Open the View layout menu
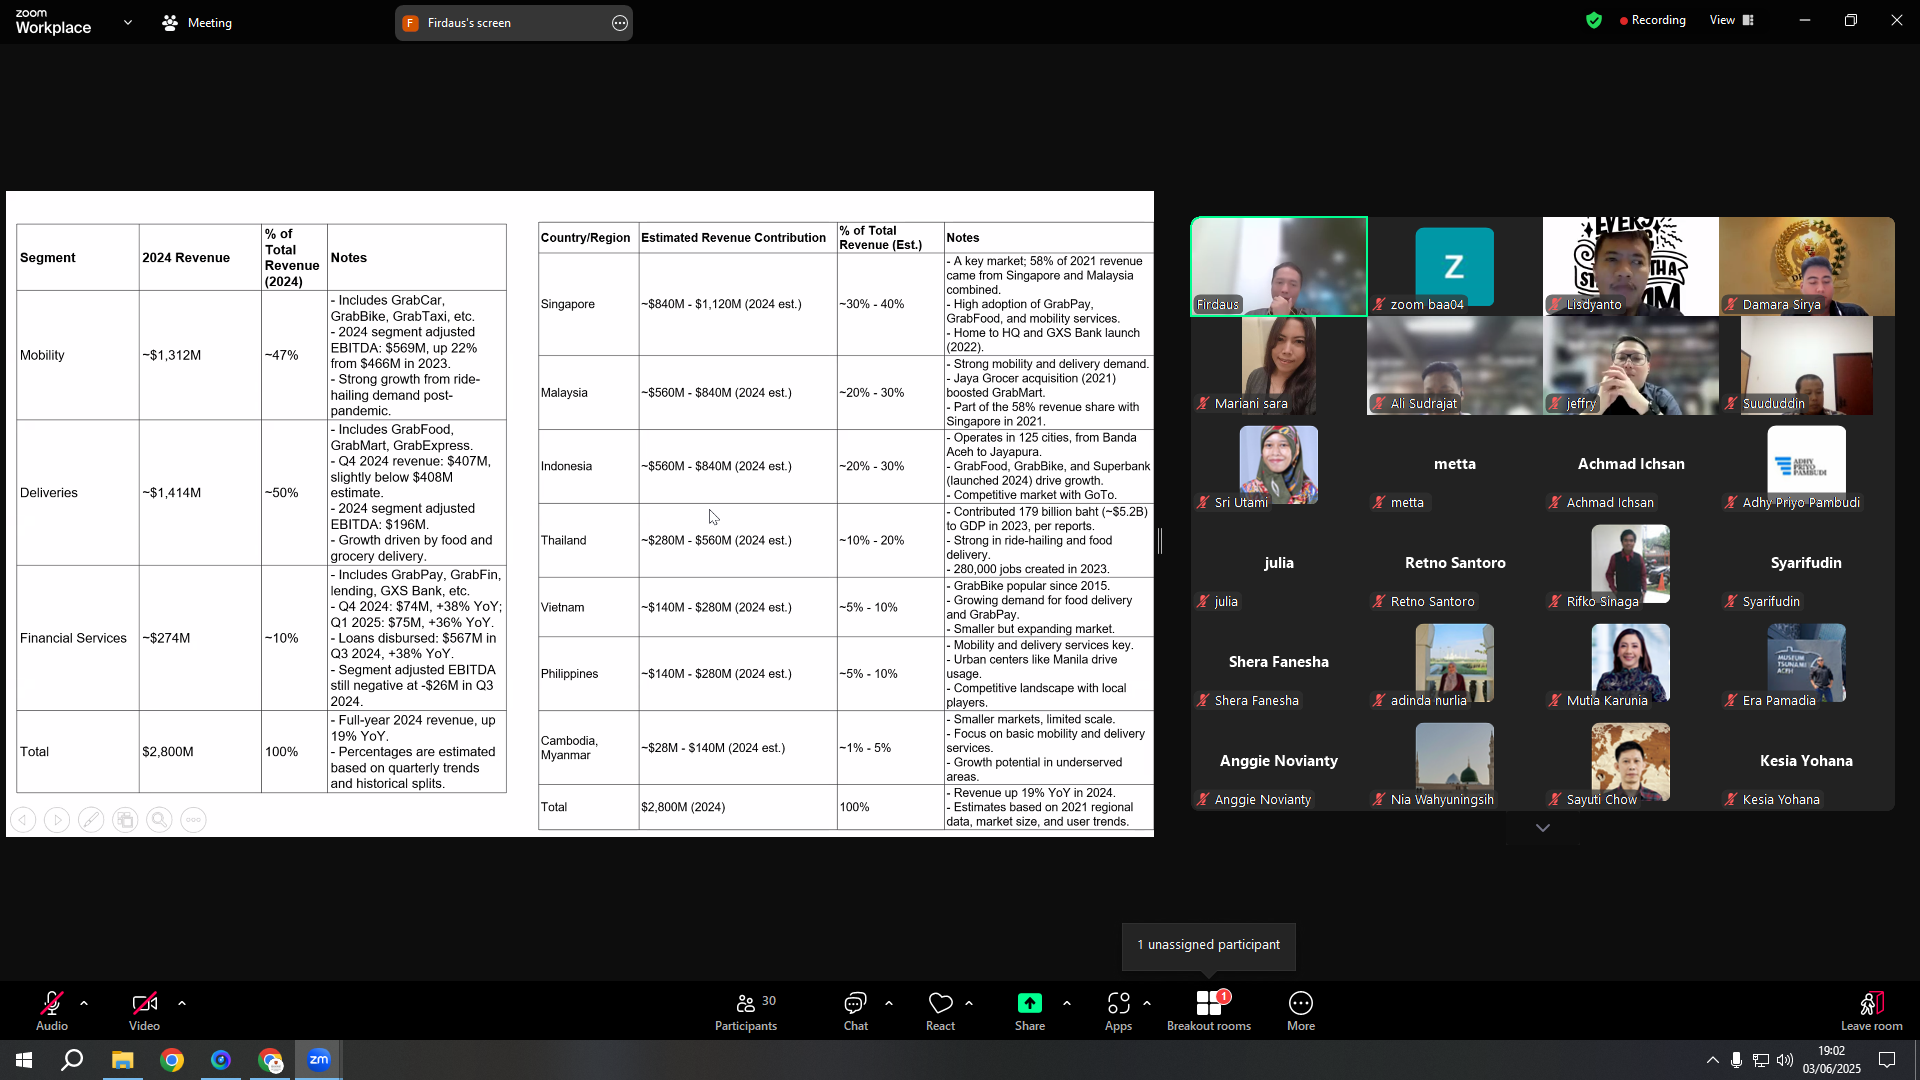This screenshot has height=1080, width=1920. (1732, 20)
